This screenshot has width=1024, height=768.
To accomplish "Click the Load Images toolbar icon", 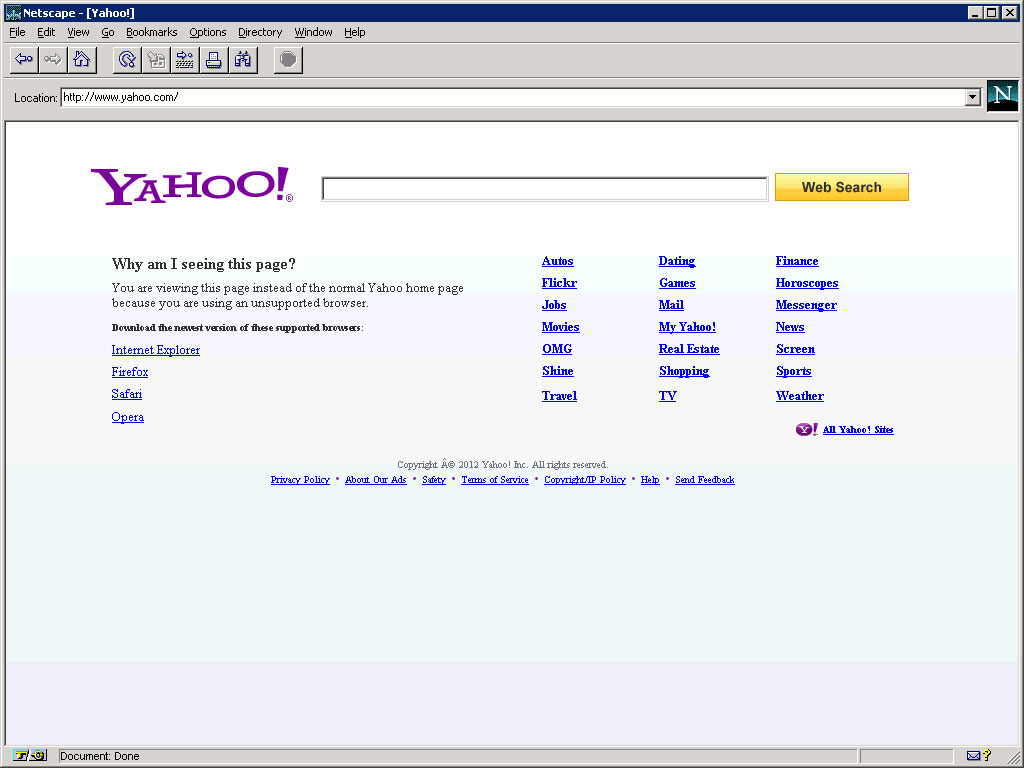I will 156,60.
